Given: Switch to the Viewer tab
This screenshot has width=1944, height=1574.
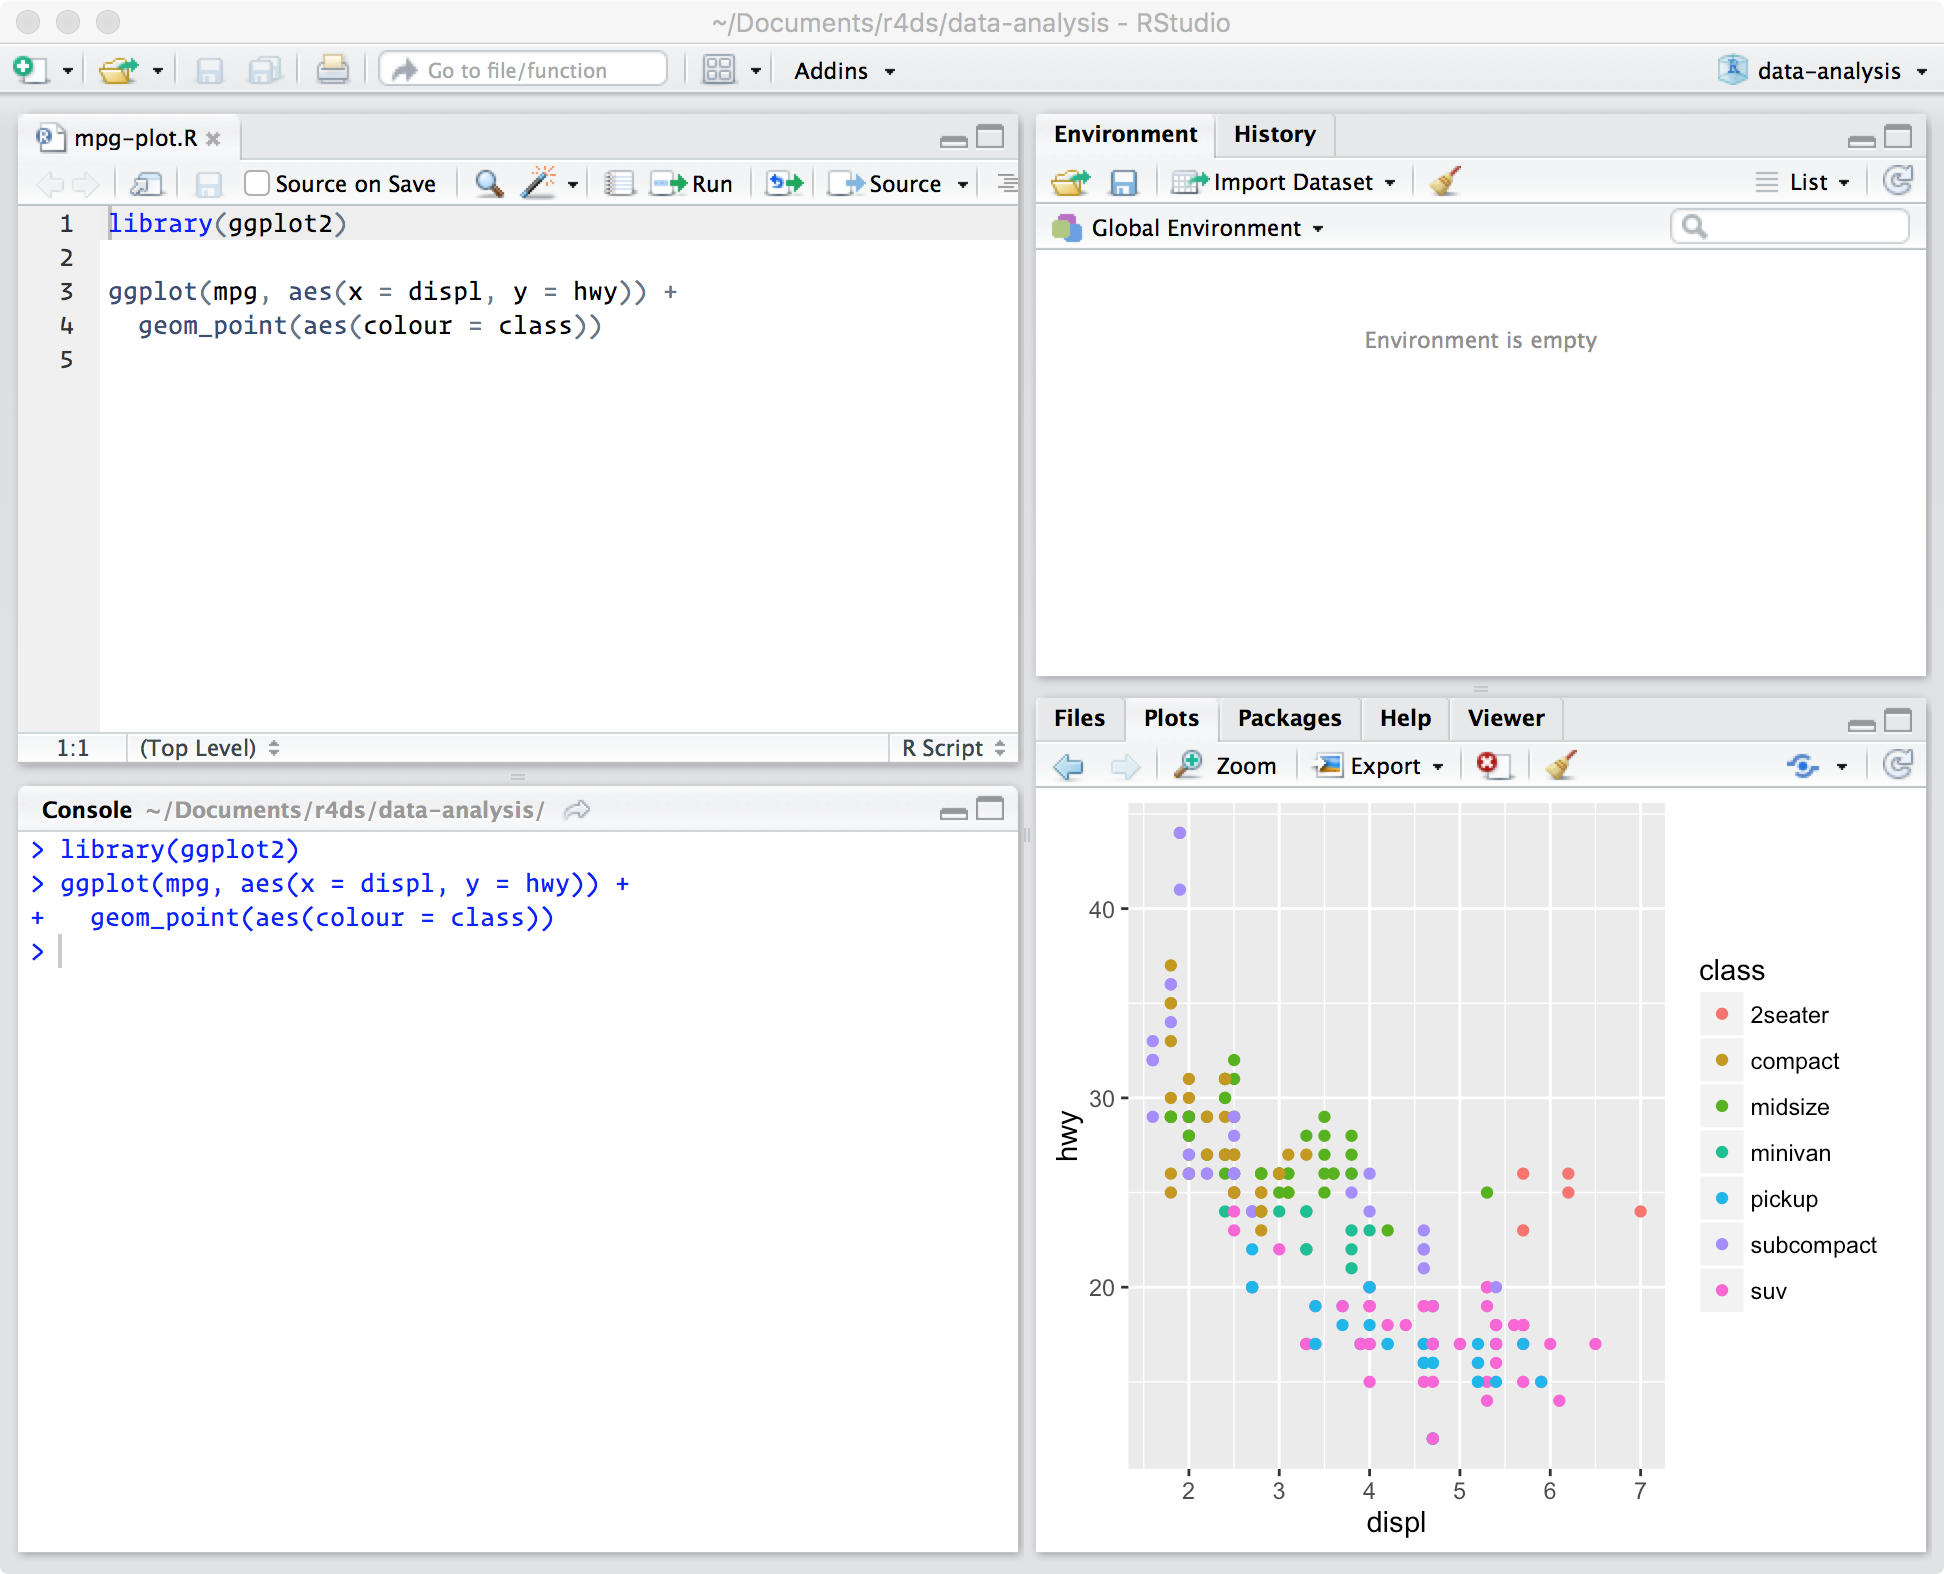Looking at the screenshot, I should click(x=1505, y=718).
